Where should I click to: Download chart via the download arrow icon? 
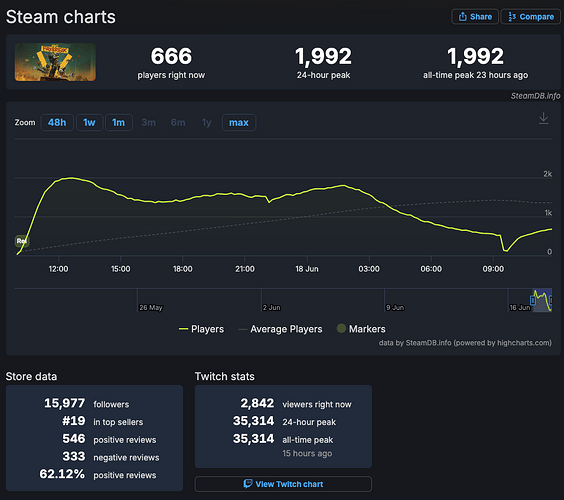coord(543,118)
